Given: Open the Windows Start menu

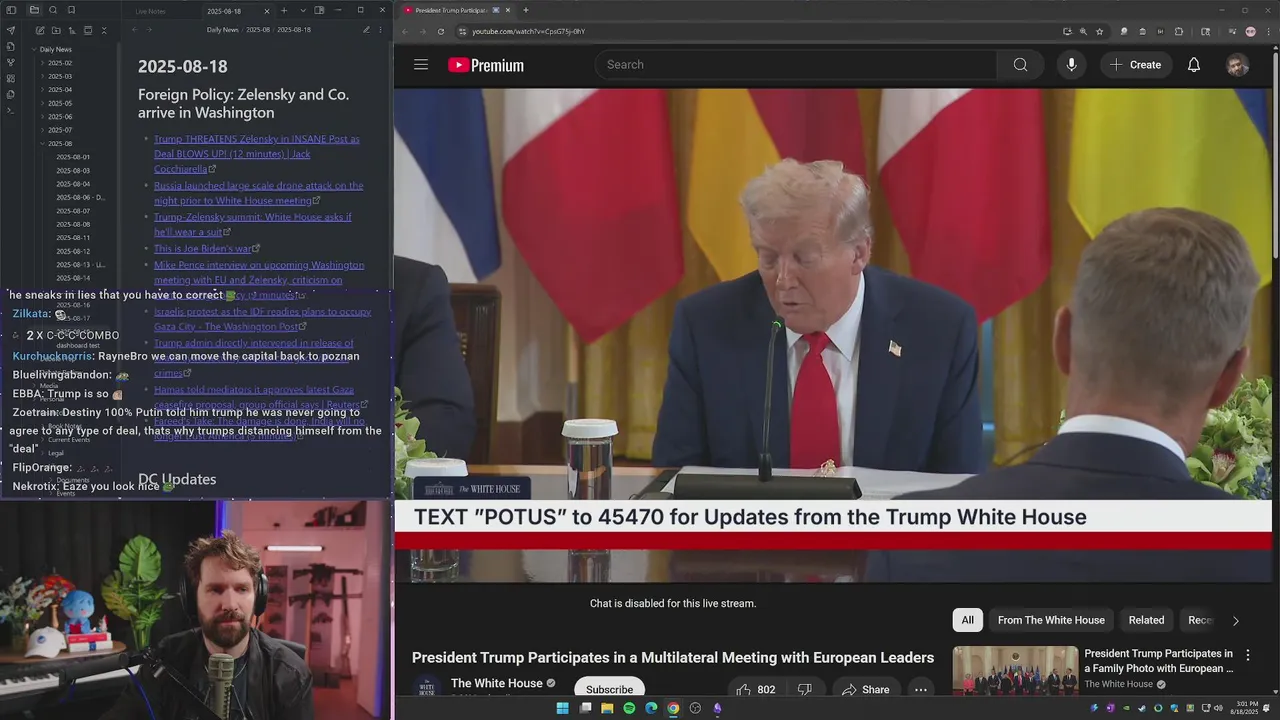Looking at the screenshot, I should [562, 708].
